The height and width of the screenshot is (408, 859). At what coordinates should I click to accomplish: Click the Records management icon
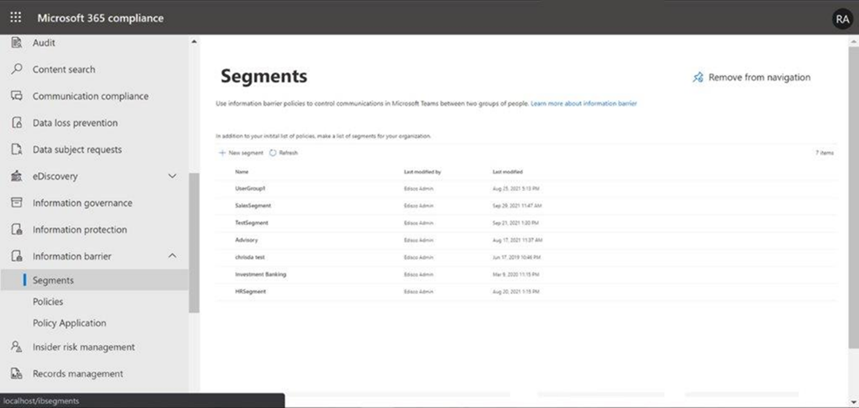click(x=16, y=373)
